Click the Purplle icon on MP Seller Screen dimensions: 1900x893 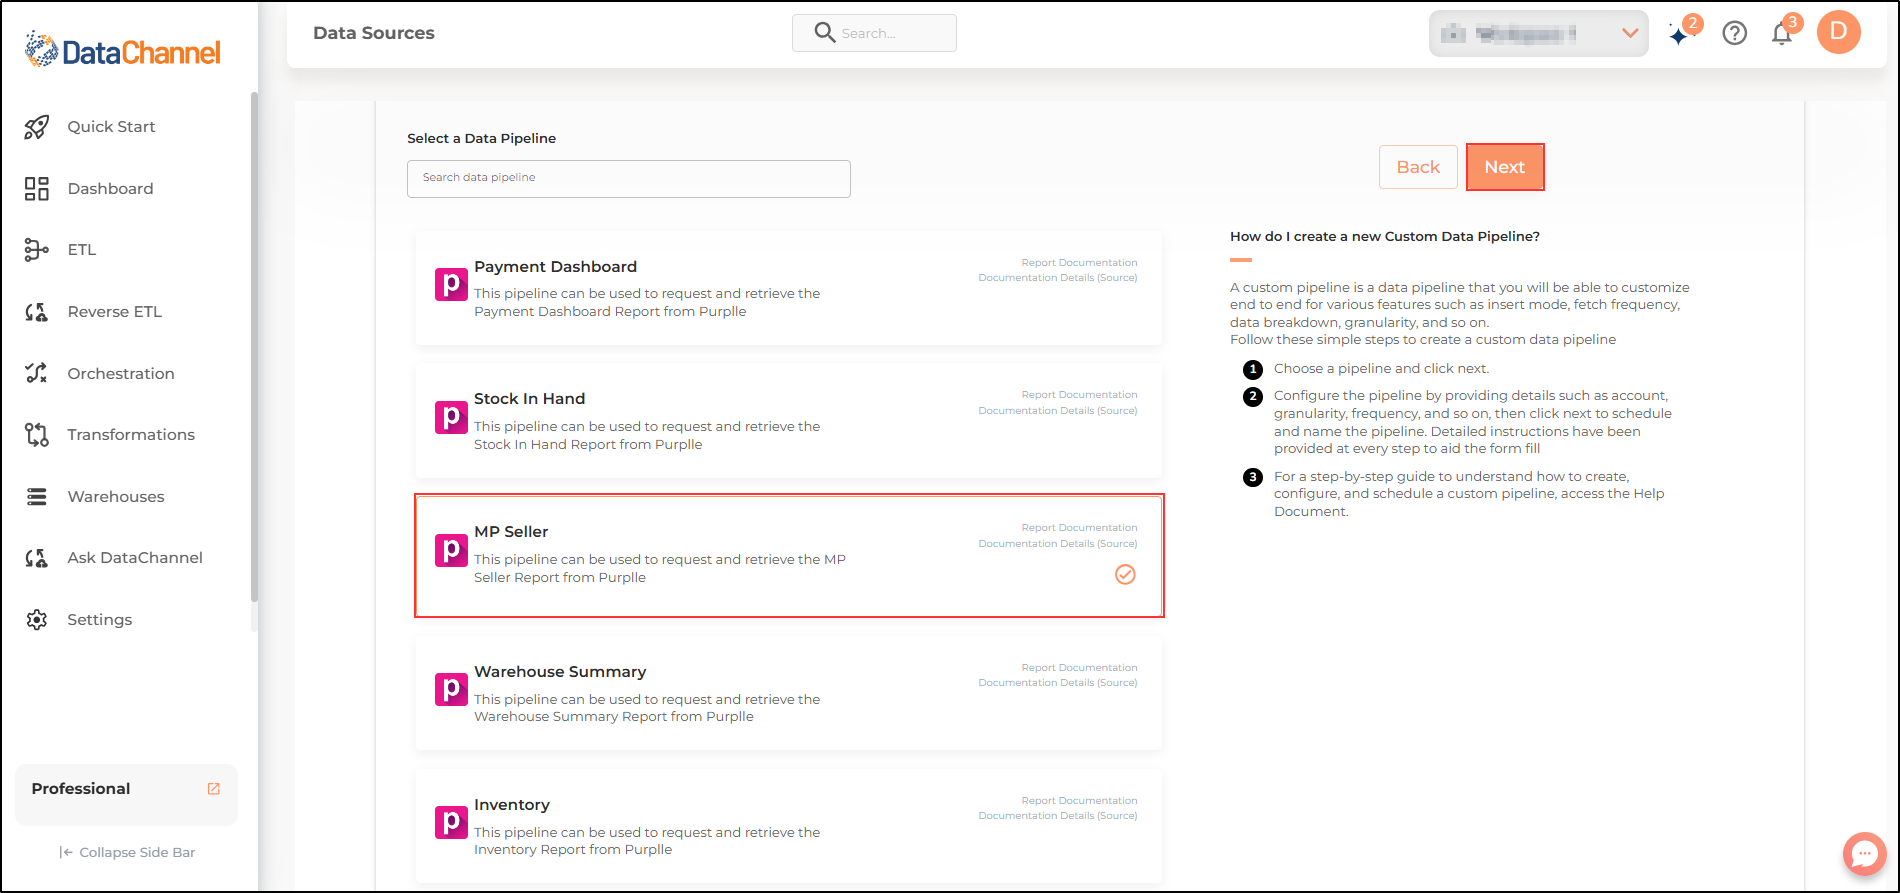pos(451,550)
